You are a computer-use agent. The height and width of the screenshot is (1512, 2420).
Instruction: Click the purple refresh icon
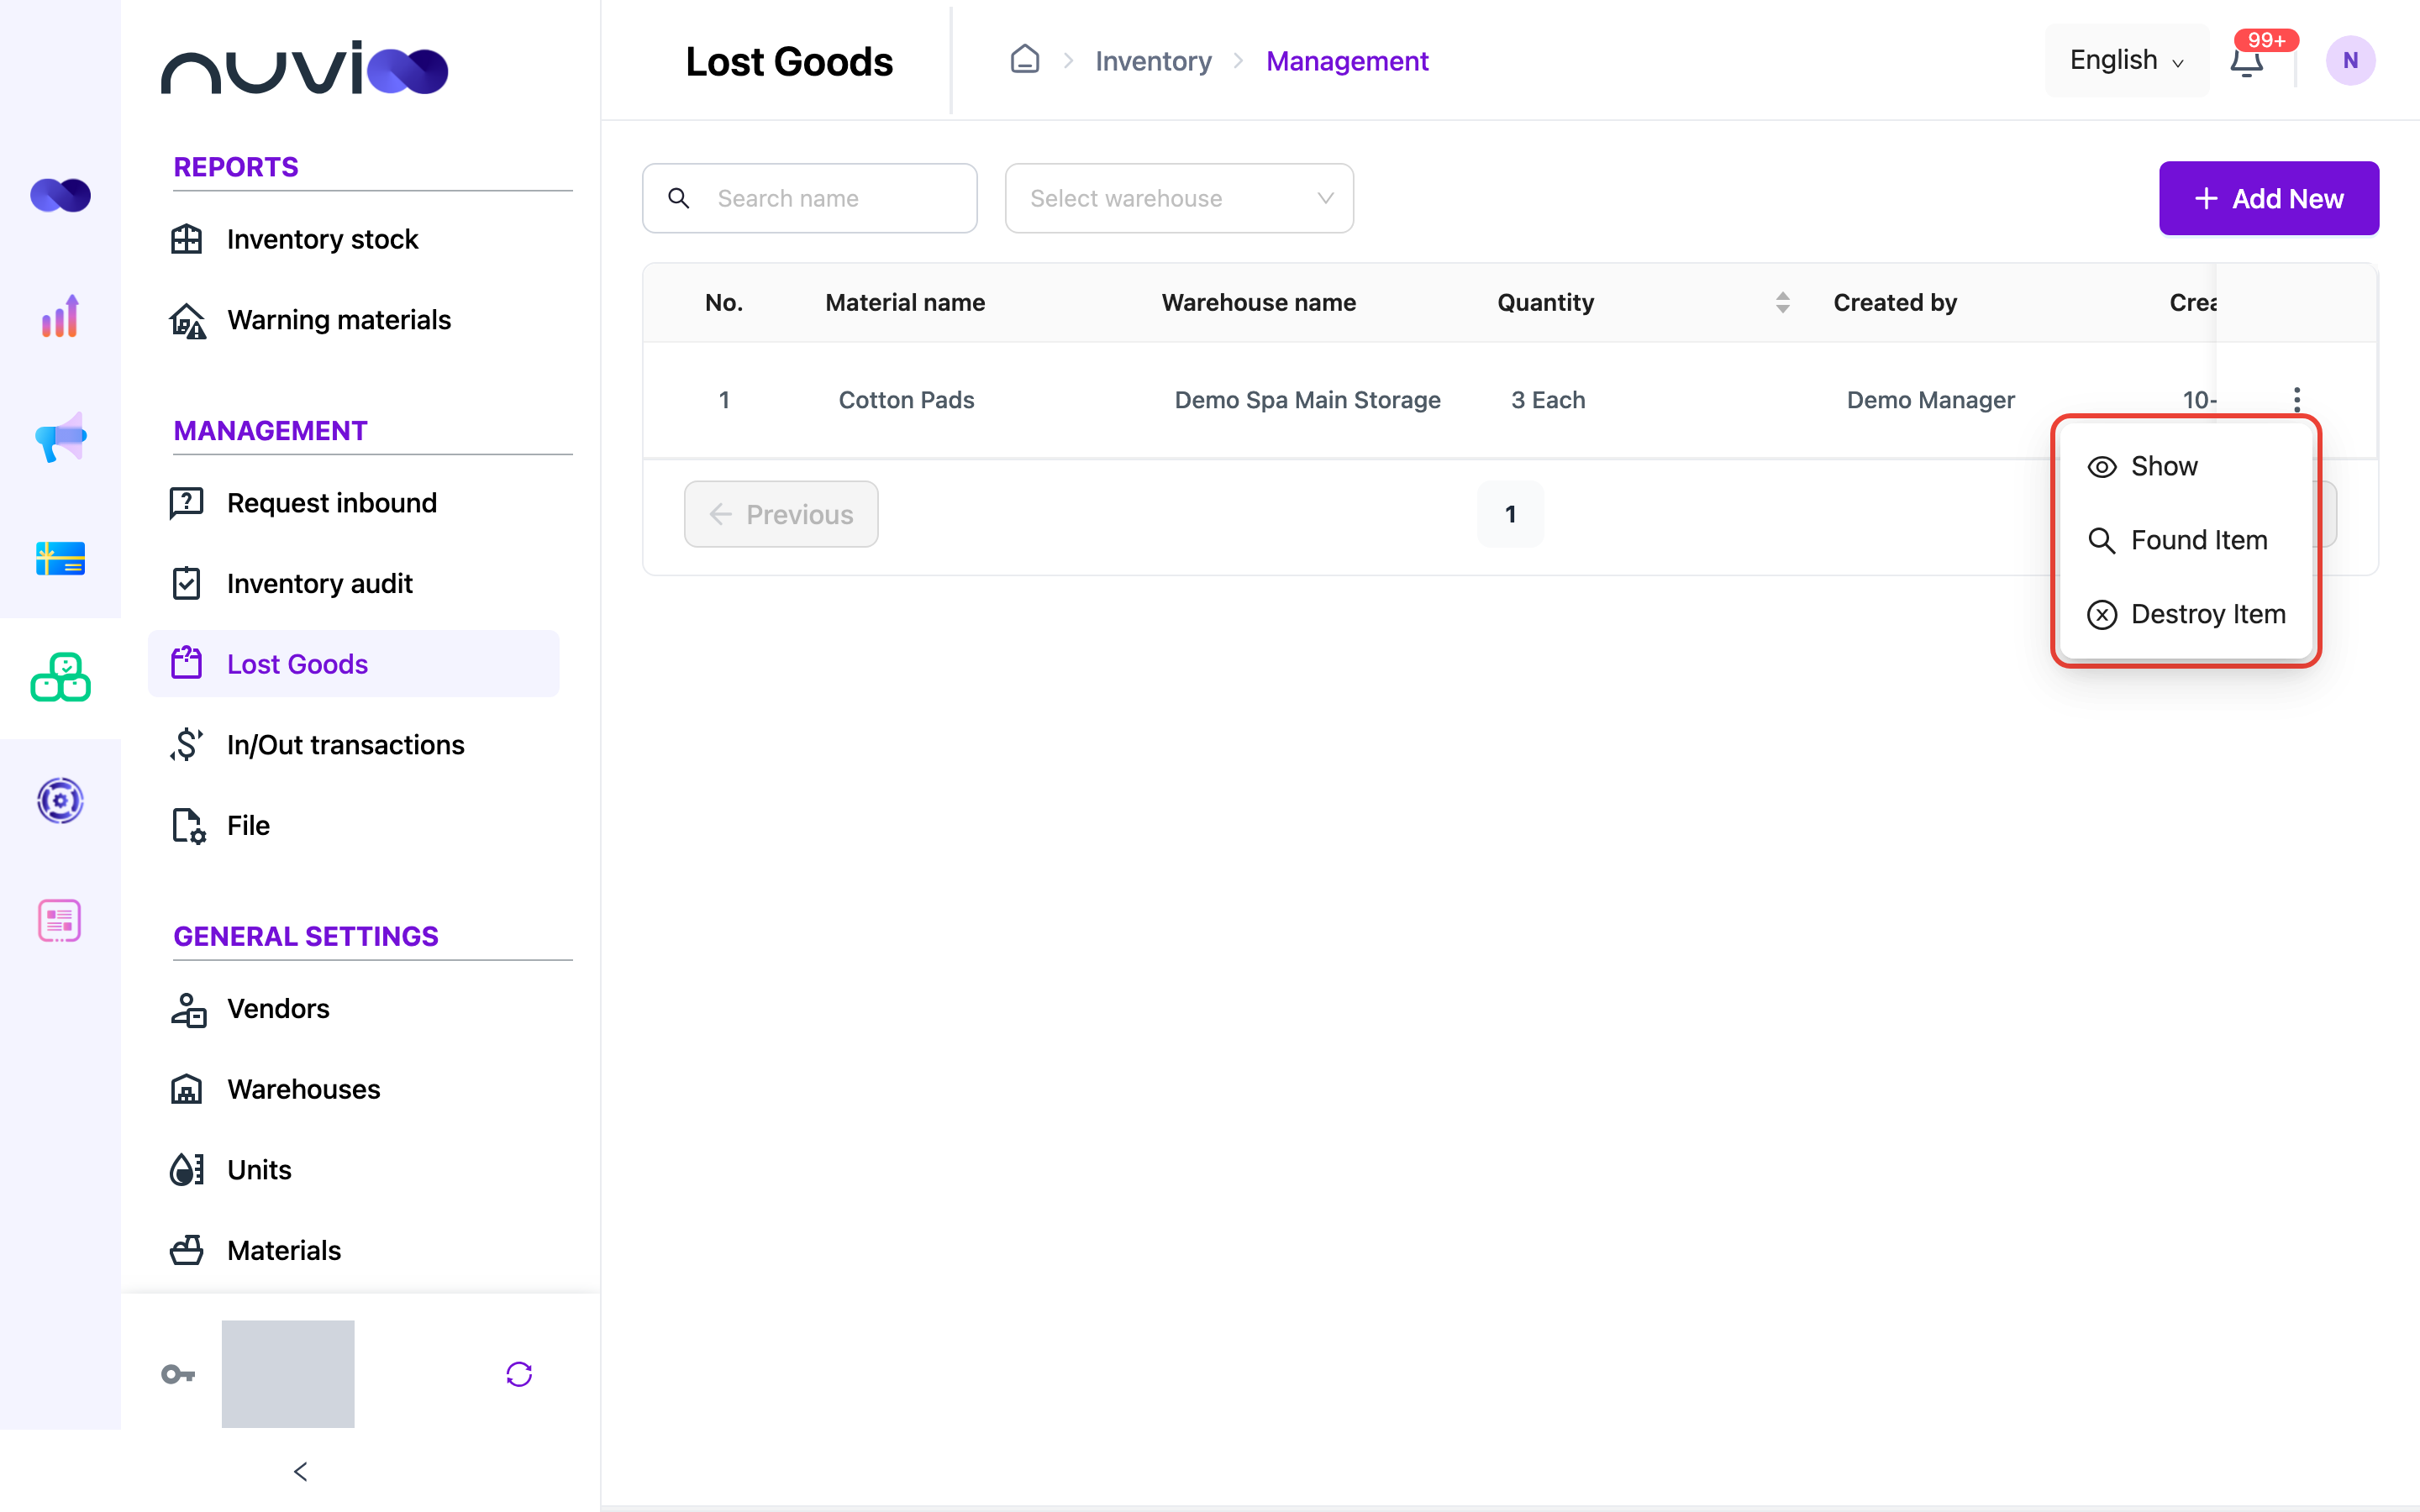[x=519, y=1374]
